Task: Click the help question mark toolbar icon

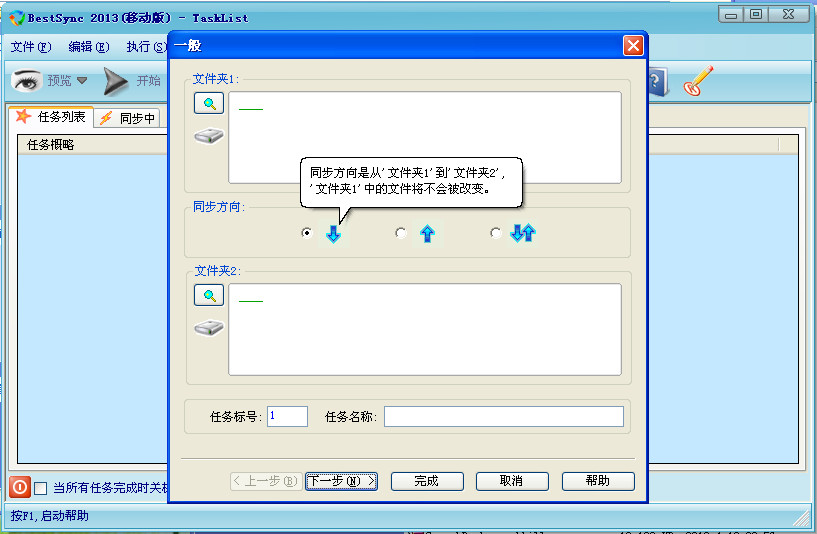Action: tap(658, 82)
